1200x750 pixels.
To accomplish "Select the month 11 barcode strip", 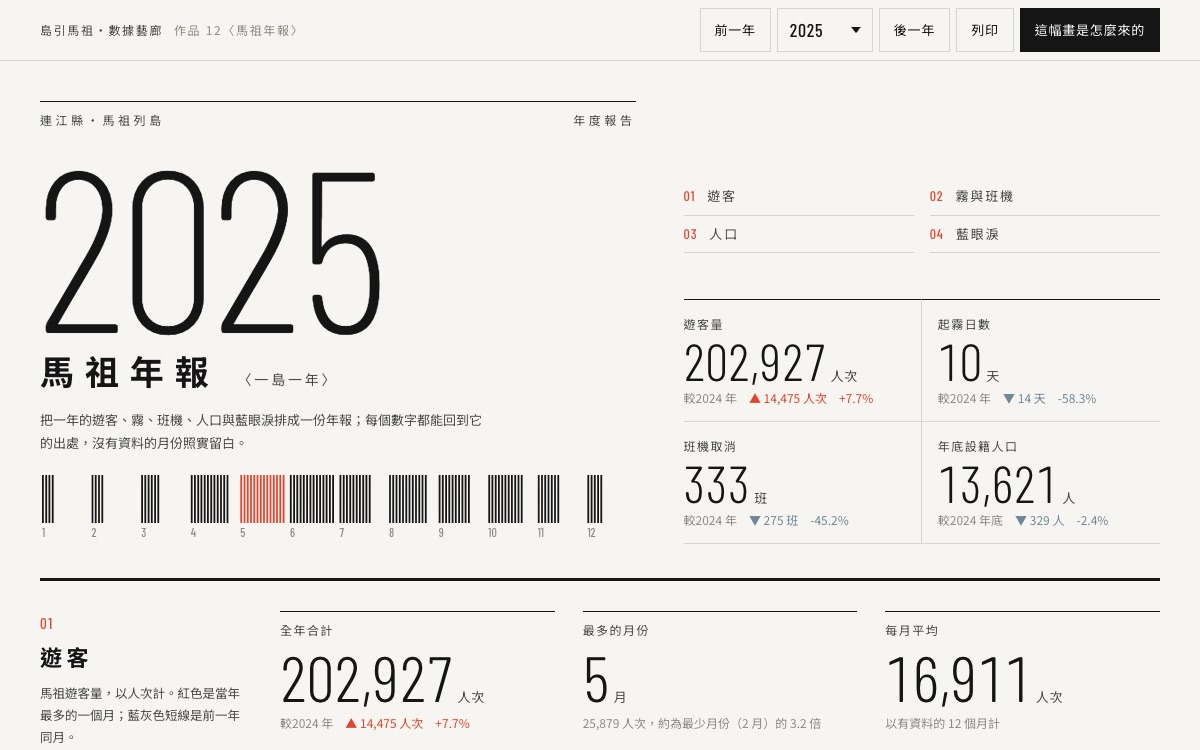I will [549, 499].
